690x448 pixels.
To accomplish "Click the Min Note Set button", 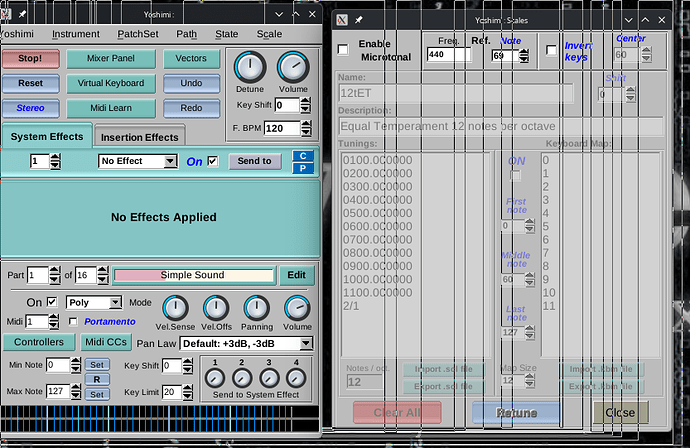I will pos(97,365).
